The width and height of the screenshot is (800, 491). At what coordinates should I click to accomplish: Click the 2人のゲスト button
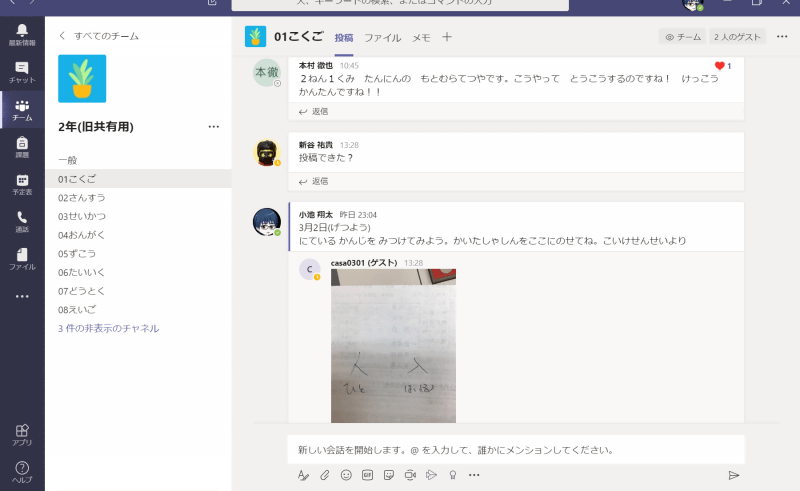tap(737, 37)
